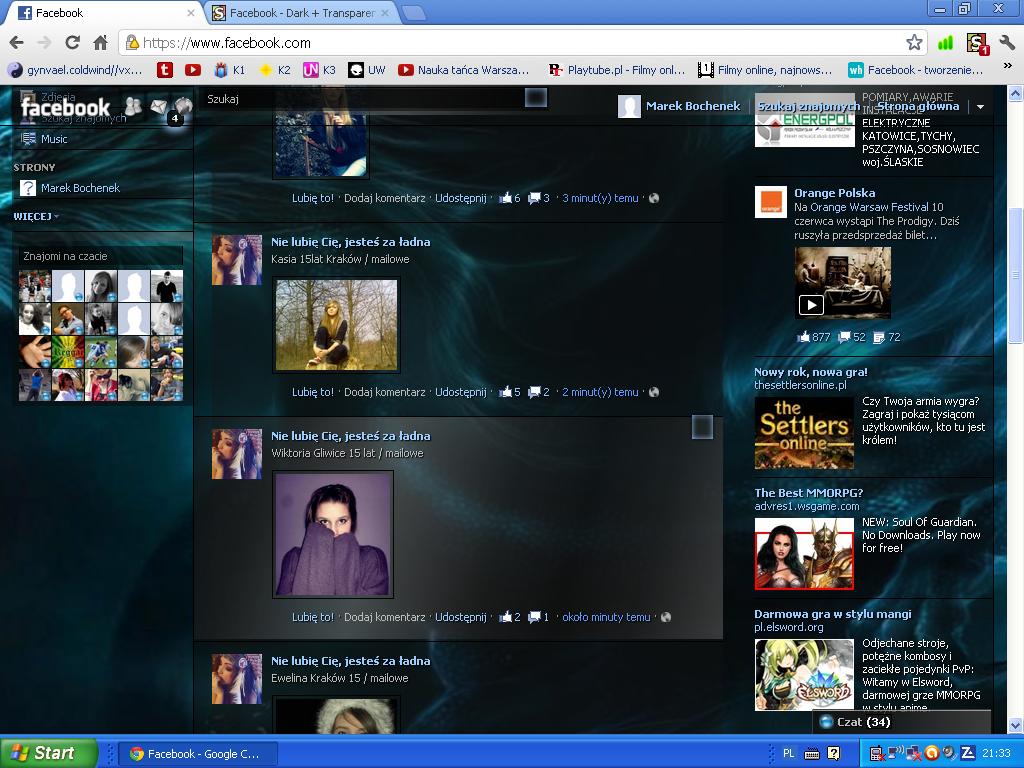
Task: Click The Settlers online ad image
Action: [x=804, y=433]
